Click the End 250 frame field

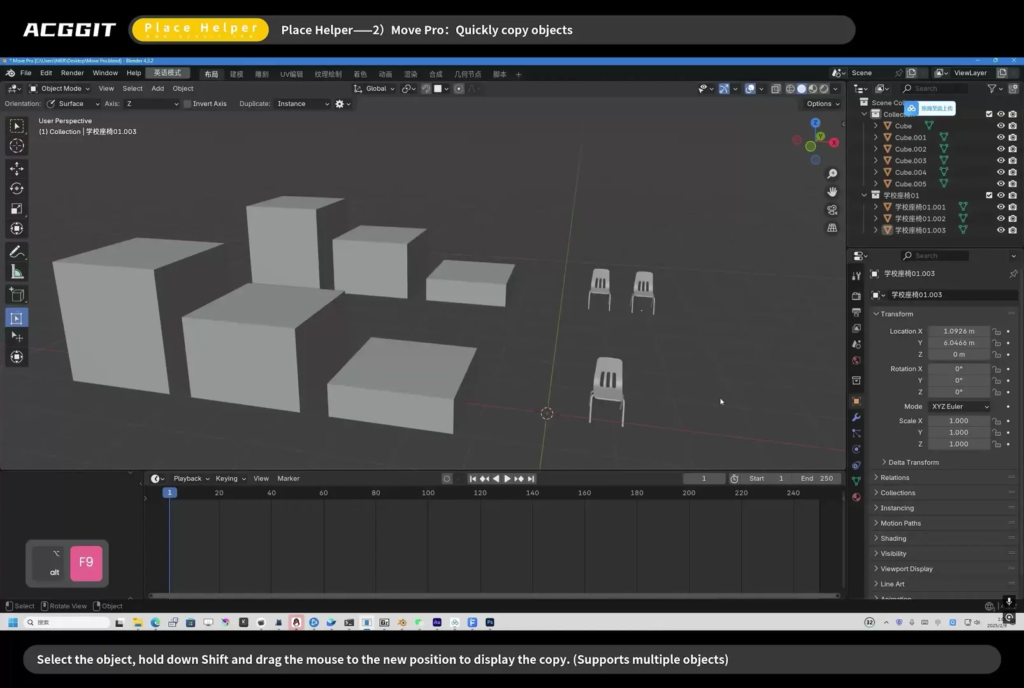(816, 478)
